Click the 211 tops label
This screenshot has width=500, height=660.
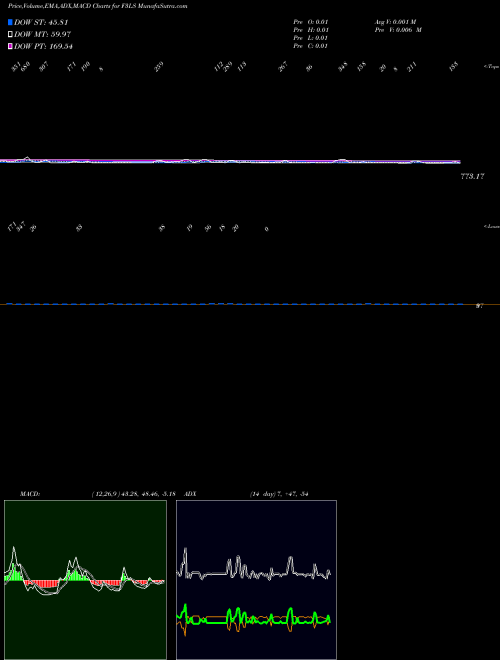(x=412, y=67)
